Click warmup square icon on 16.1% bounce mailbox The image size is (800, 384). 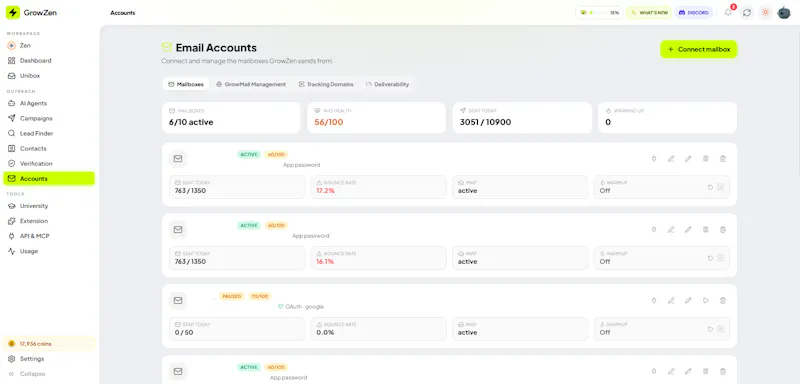tap(720, 258)
